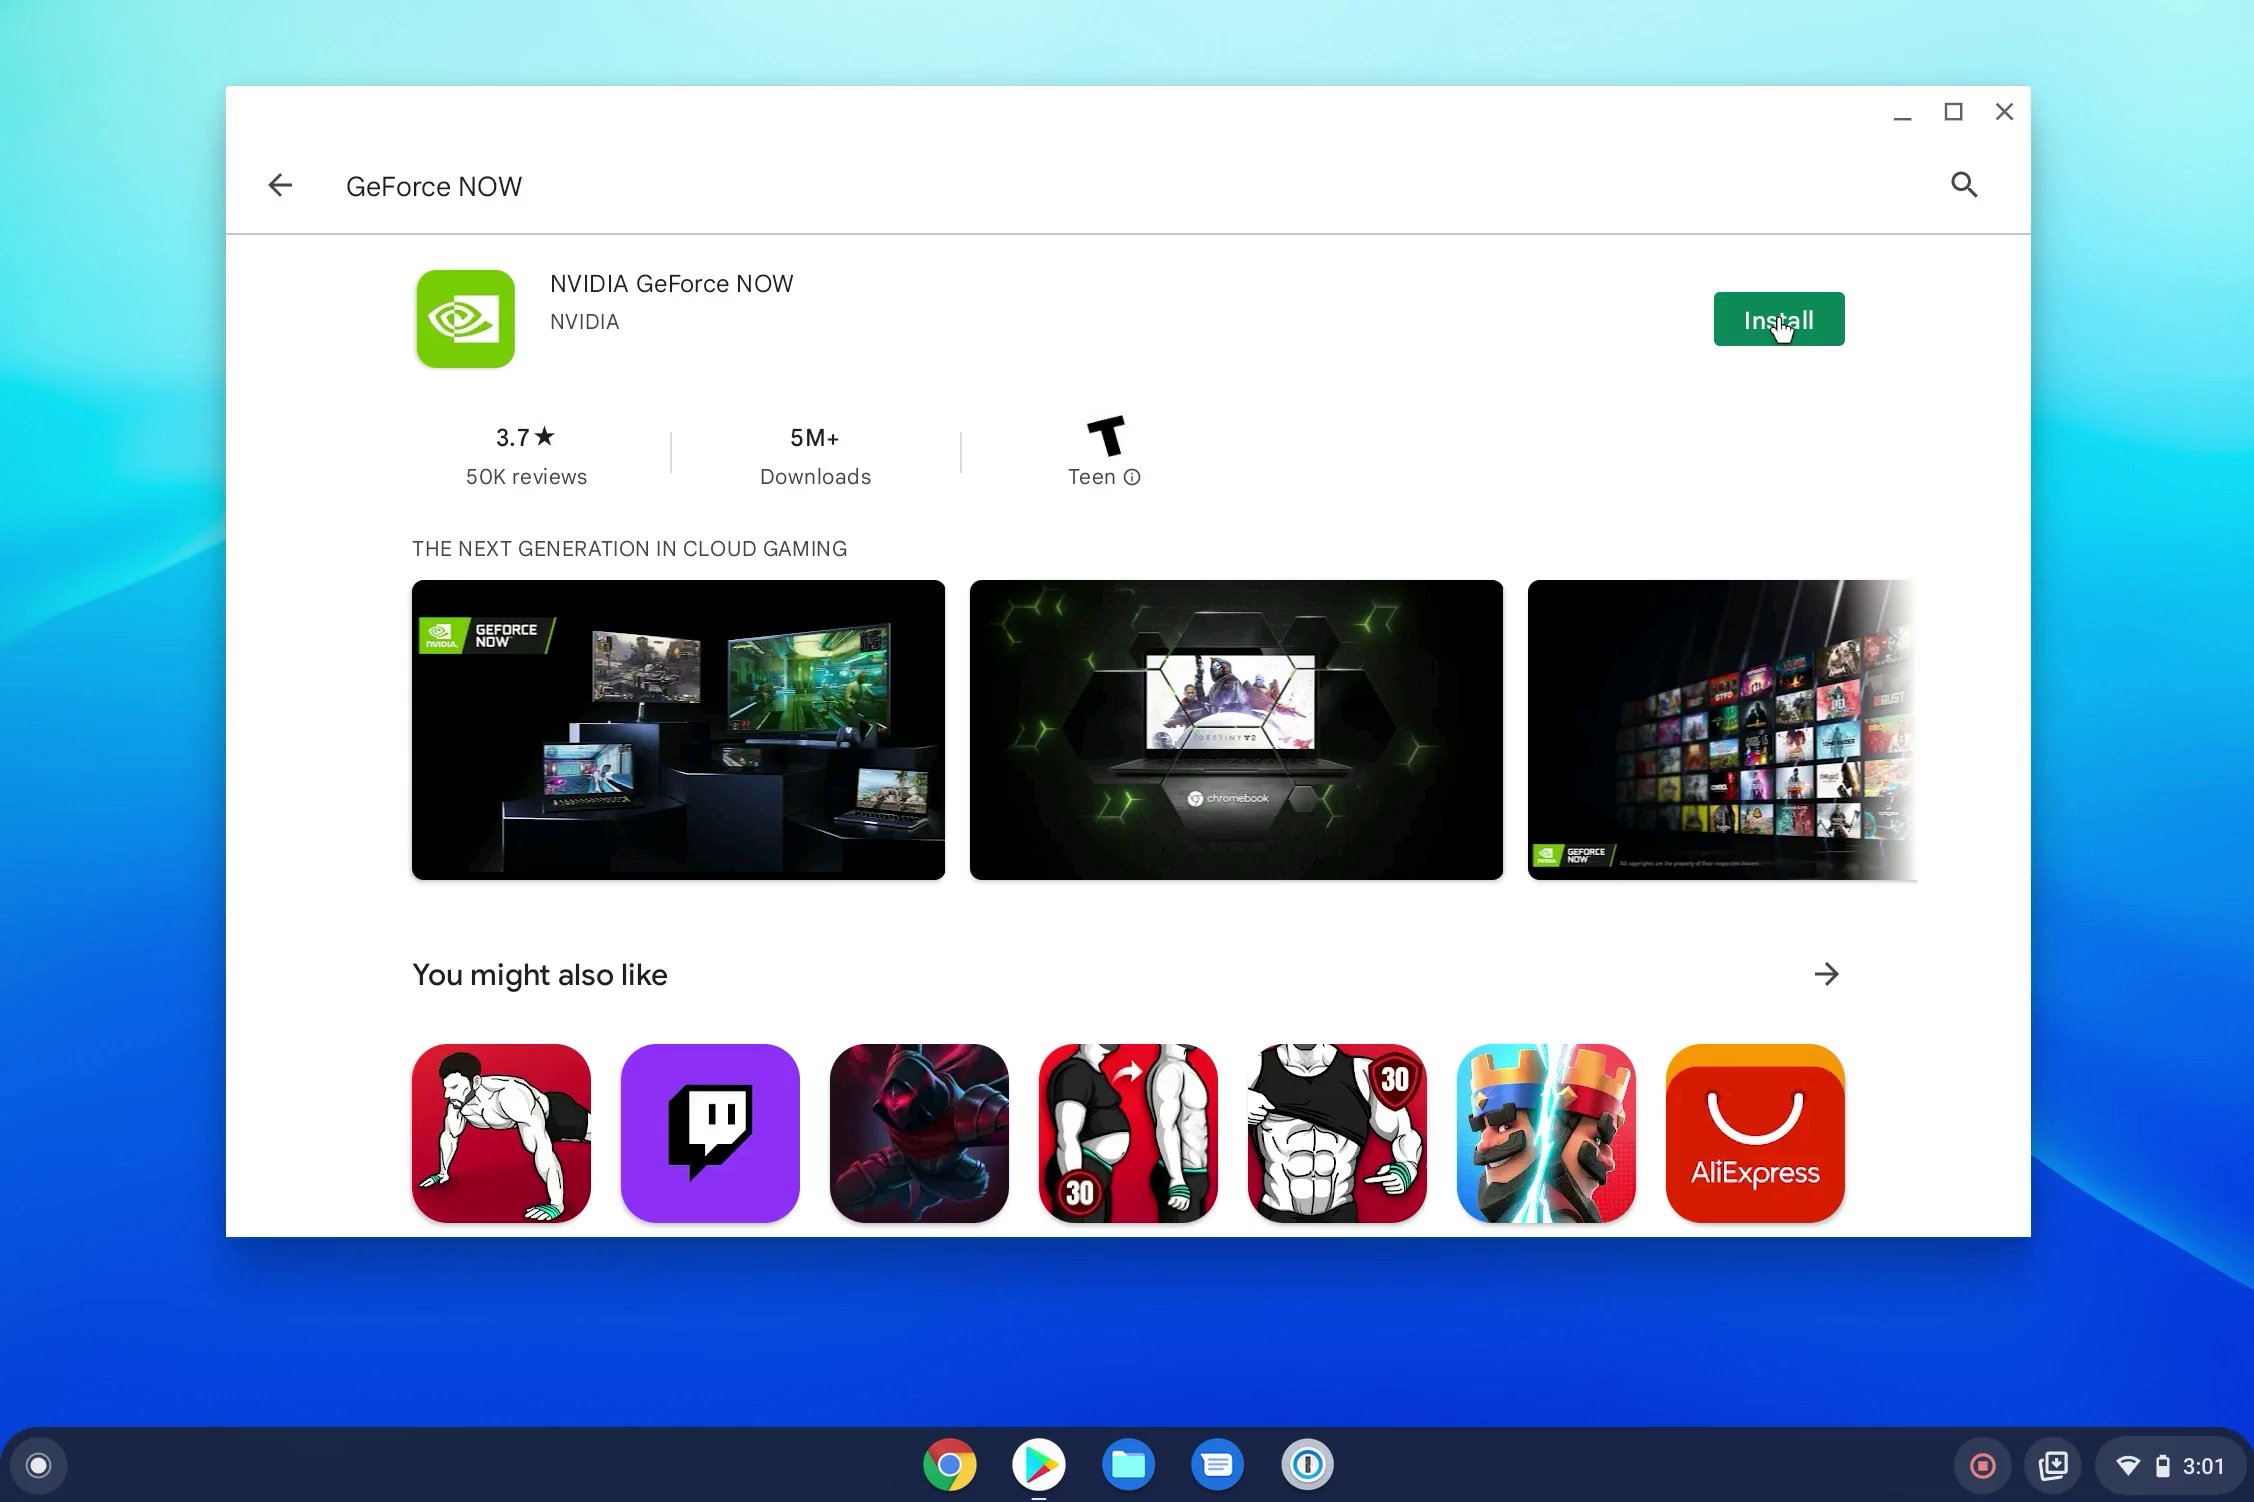Go back using the arrow icon
The width and height of the screenshot is (2254, 1502).
click(x=280, y=185)
